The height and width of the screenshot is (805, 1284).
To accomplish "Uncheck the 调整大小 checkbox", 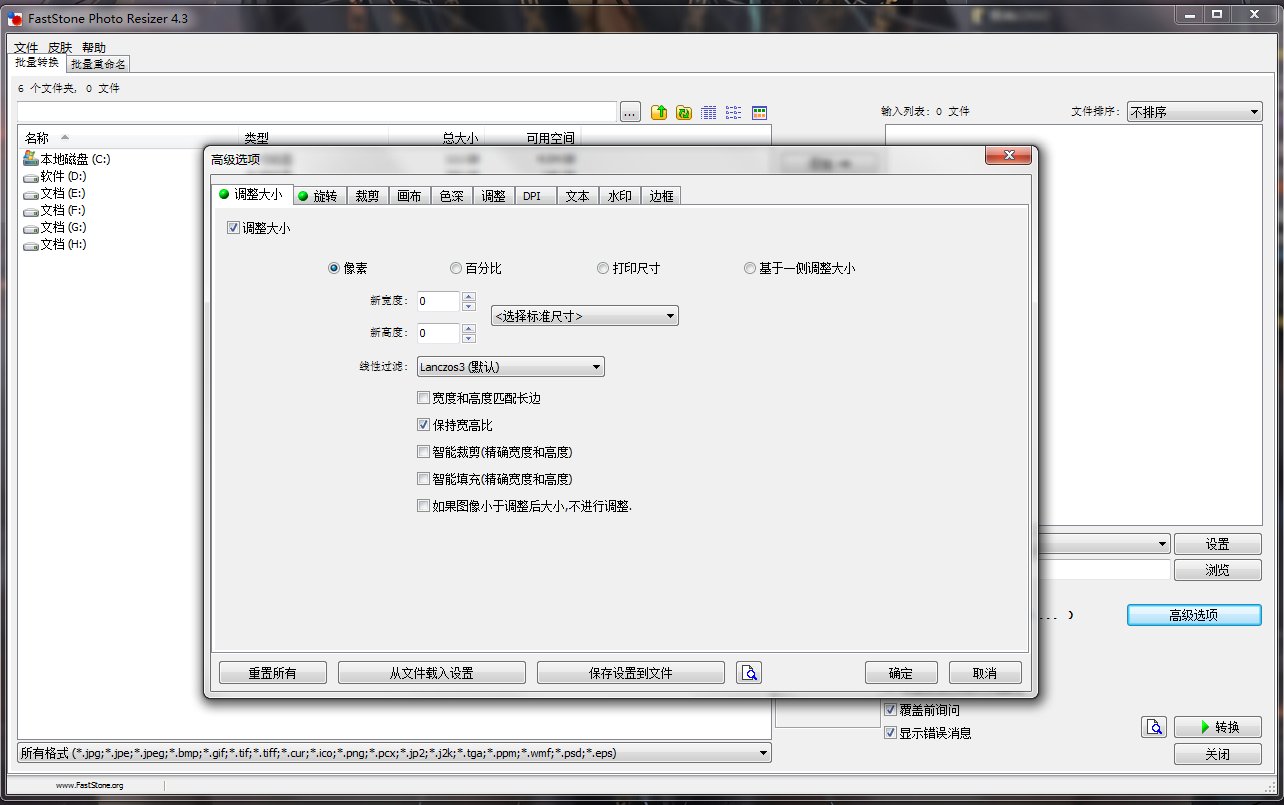I will tap(234, 228).
